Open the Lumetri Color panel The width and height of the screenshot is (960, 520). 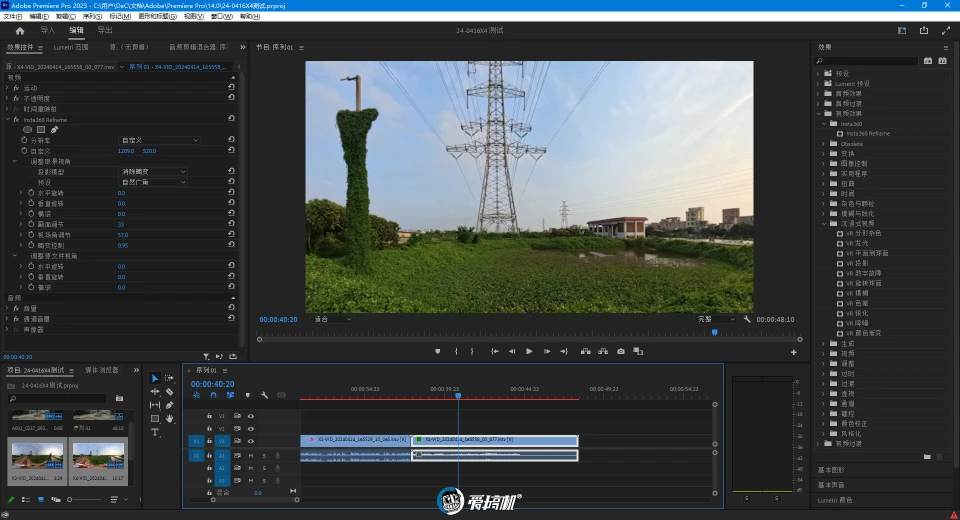[835, 500]
